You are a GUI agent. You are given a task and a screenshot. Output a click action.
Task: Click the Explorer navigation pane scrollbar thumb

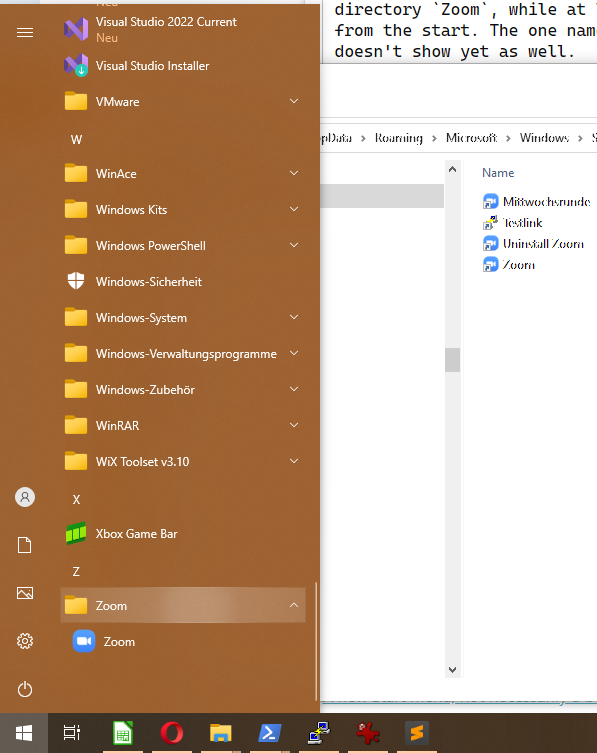point(452,360)
